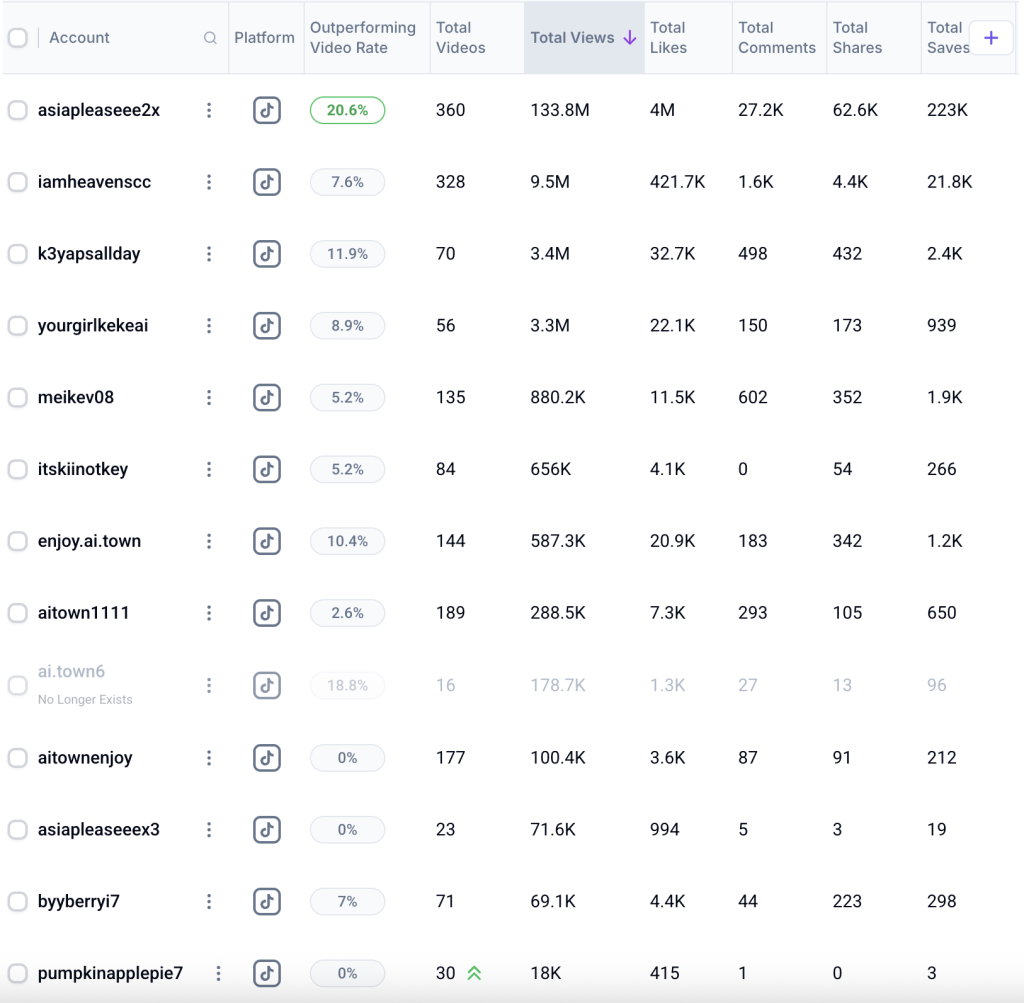The image size is (1024, 1003).
Task: Click TikTok icon for enjoy.ai.town
Action: (x=266, y=541)
